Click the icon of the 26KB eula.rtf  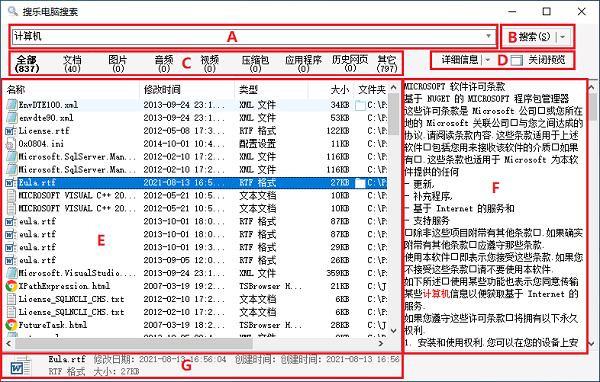click(x=11, y=260)
